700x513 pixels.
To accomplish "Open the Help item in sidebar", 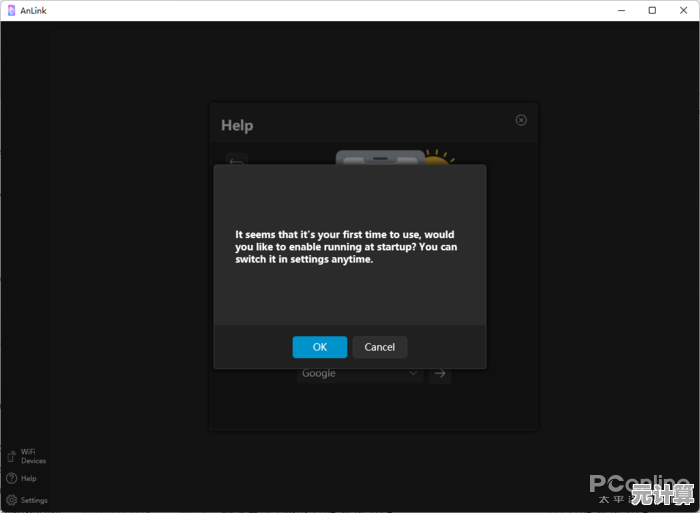I will [x=21, y=478].
